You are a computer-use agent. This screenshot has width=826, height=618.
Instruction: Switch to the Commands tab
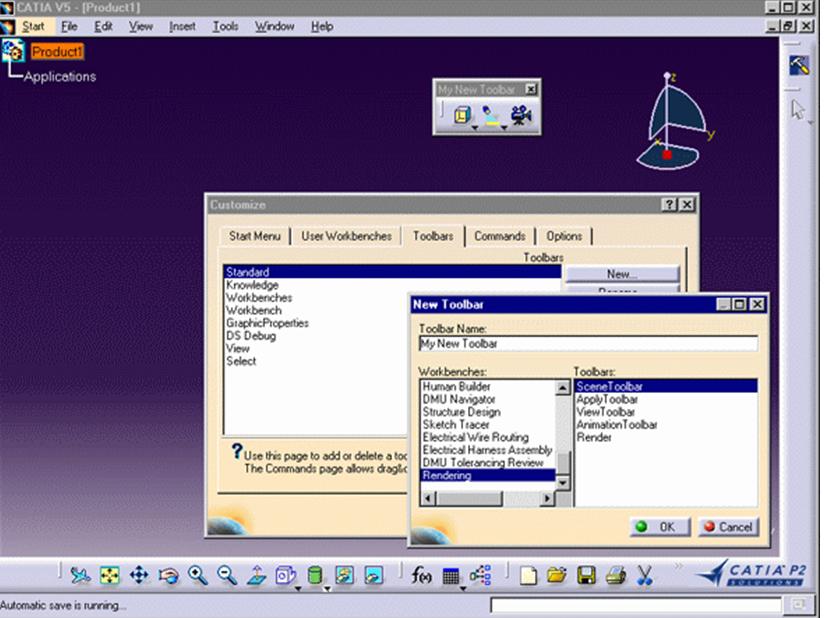click(x=500, y=236)
